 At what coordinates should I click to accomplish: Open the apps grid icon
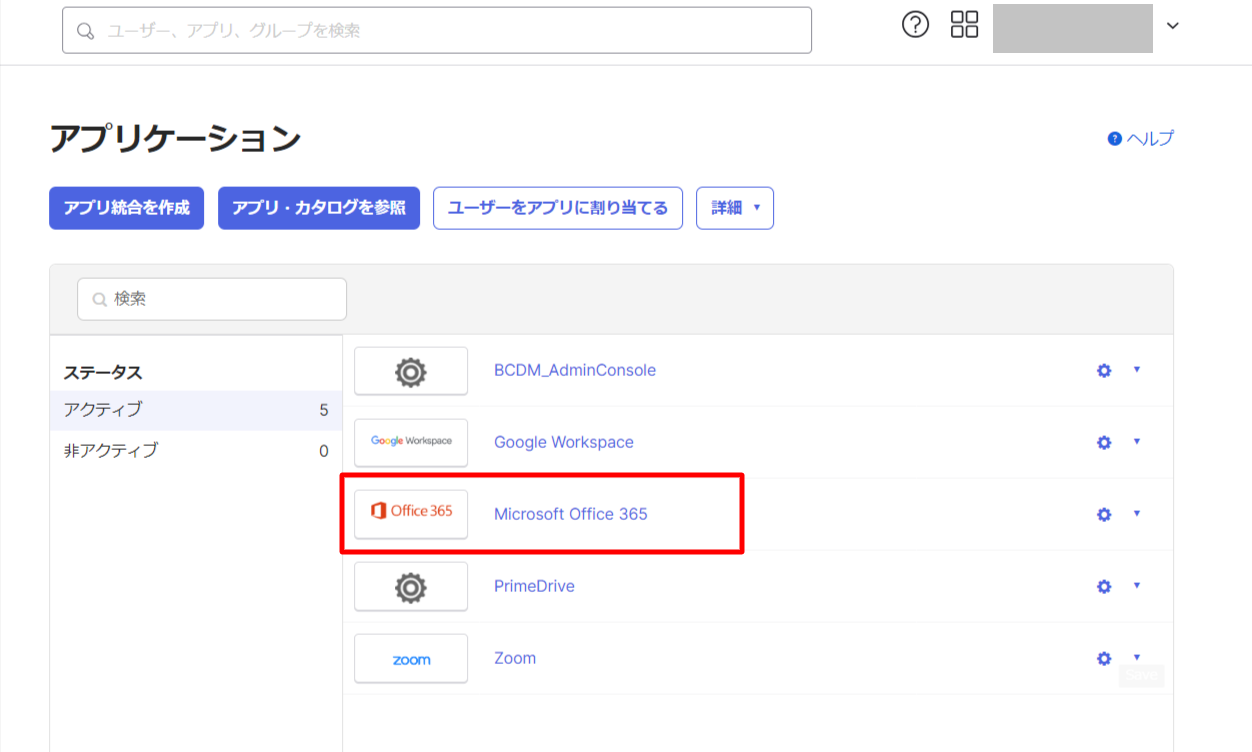tap(964, 25)
